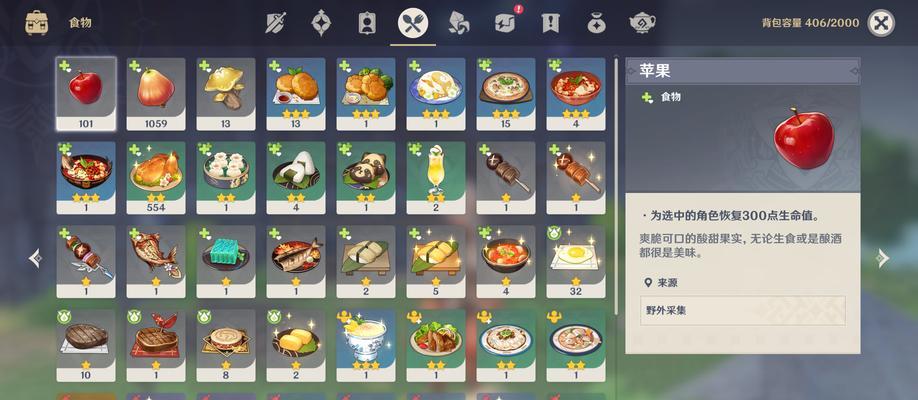Go to previous page with left arrow
The height and width of the screenshot is (400, 918).
pos(36,258)
